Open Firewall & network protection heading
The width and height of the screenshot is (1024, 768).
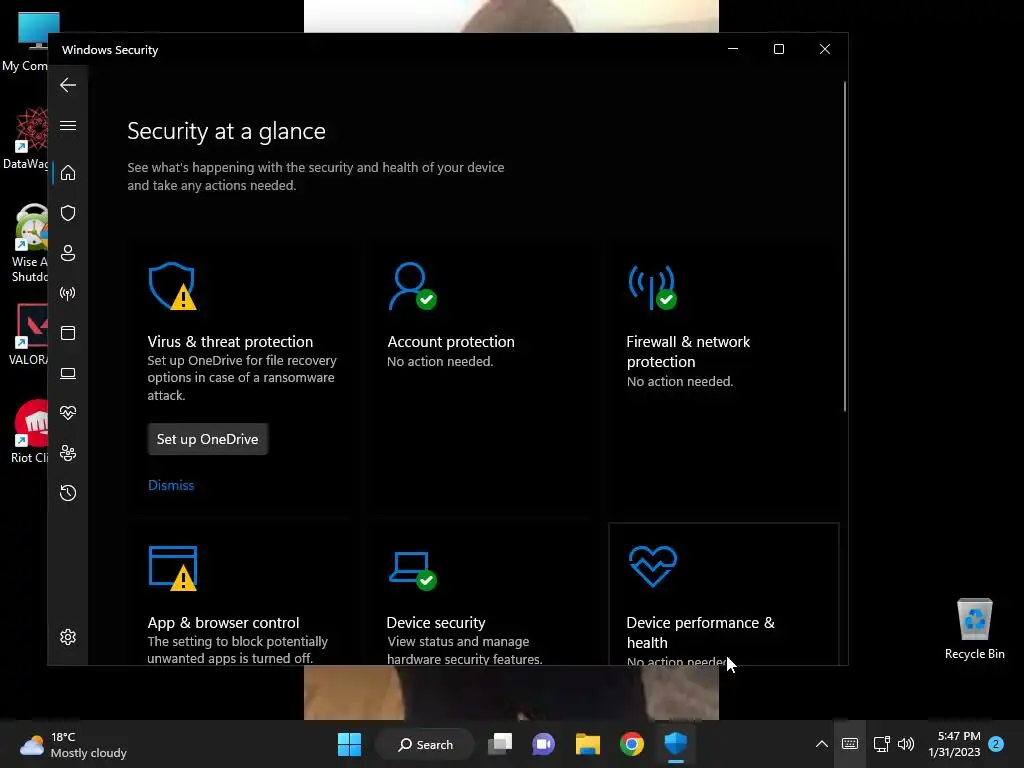(x=688, y=351)
